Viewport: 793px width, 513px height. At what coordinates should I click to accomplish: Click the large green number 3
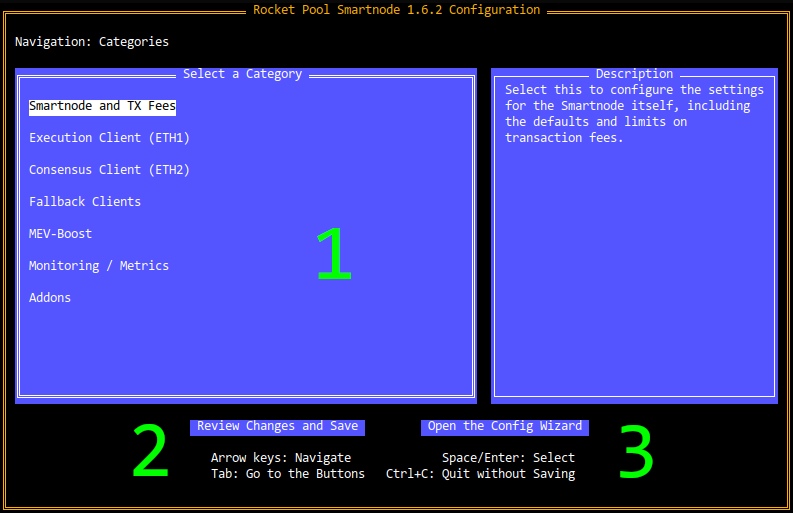(x=636, y=453)
